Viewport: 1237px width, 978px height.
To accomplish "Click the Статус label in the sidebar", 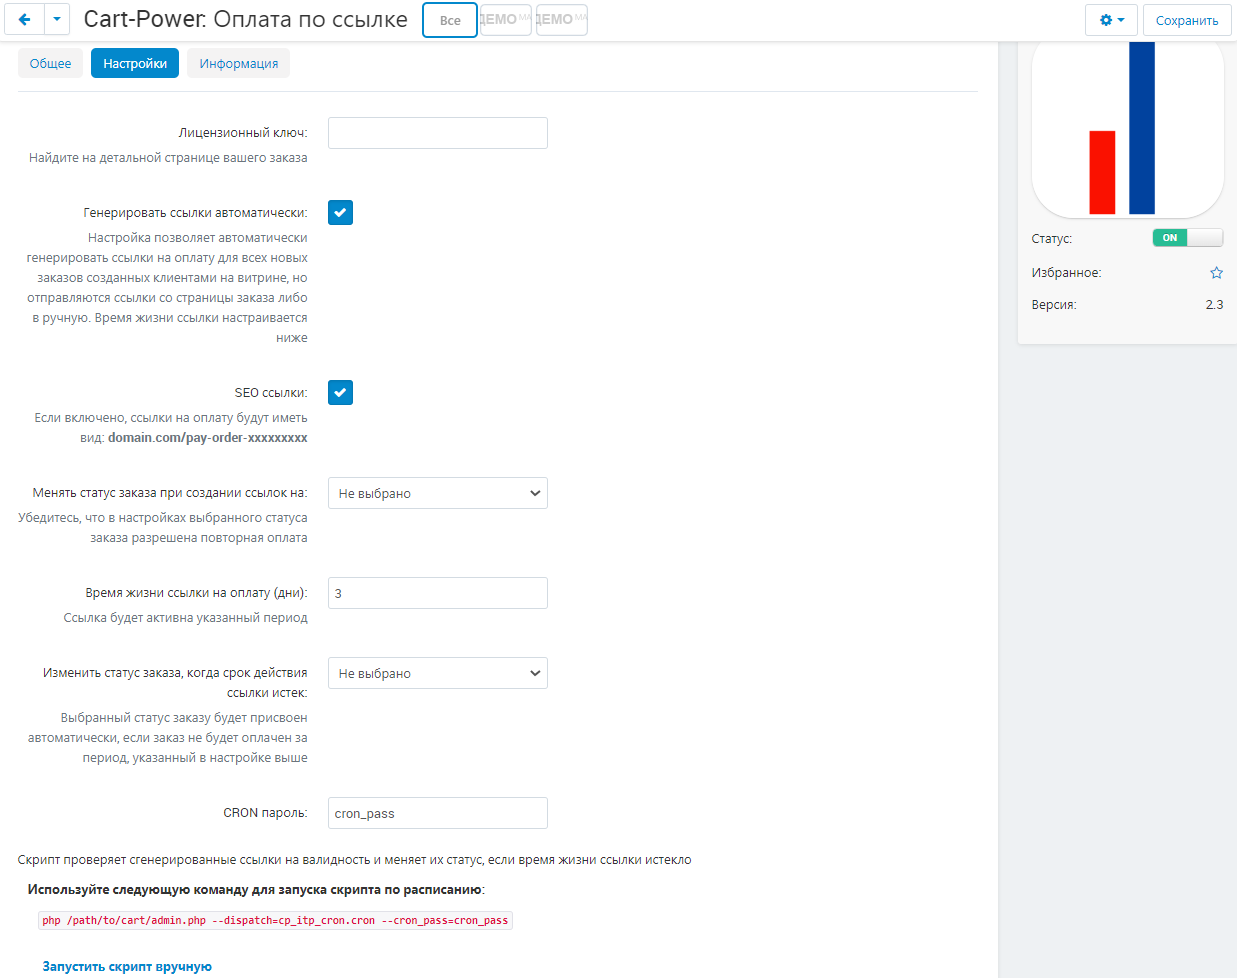I will click(x=1052, y=239).
